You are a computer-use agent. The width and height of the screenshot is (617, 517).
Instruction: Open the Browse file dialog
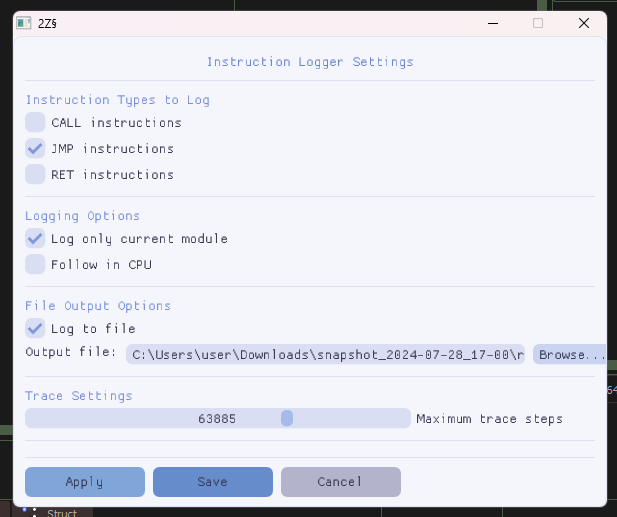(571, 355)
